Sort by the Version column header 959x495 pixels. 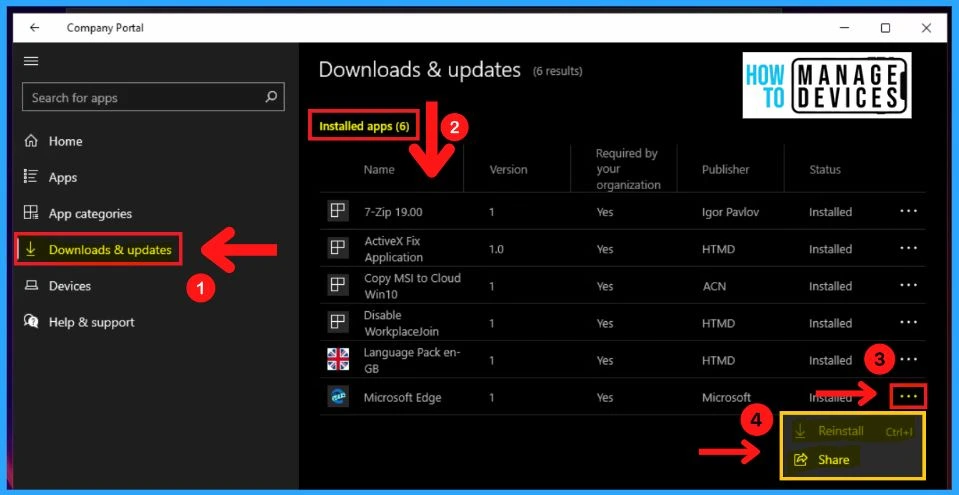(508, 169)
